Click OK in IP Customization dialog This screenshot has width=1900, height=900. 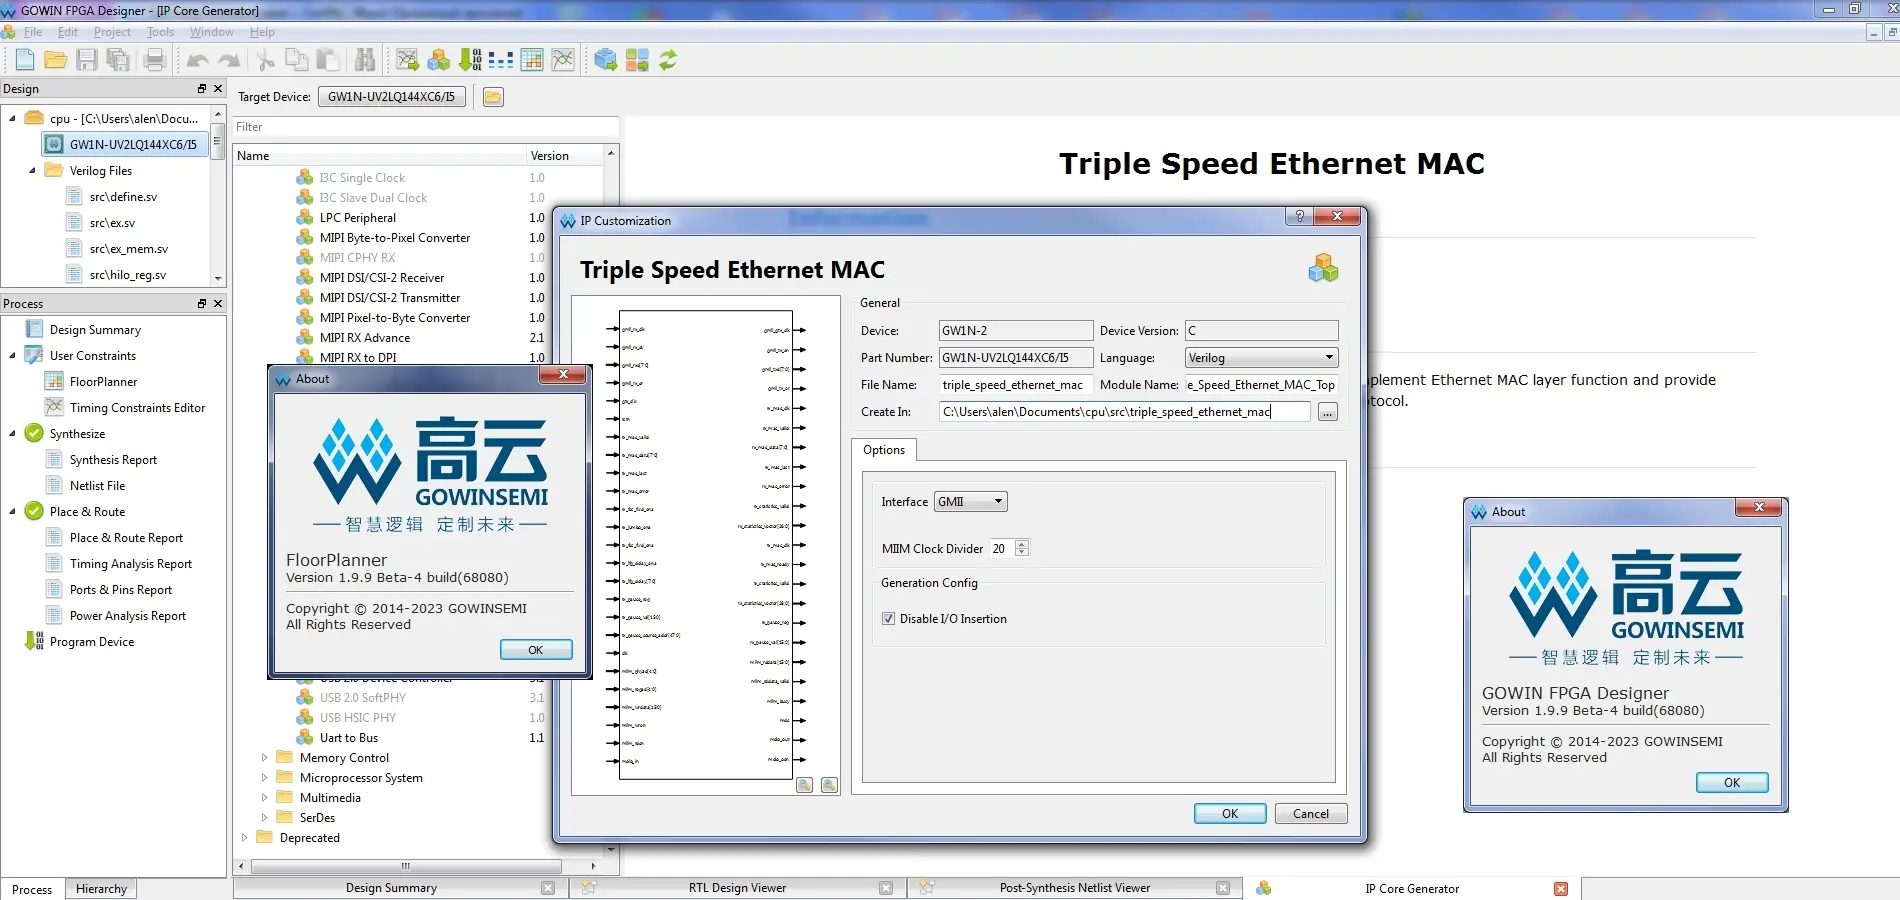(x=1230, y=814)
